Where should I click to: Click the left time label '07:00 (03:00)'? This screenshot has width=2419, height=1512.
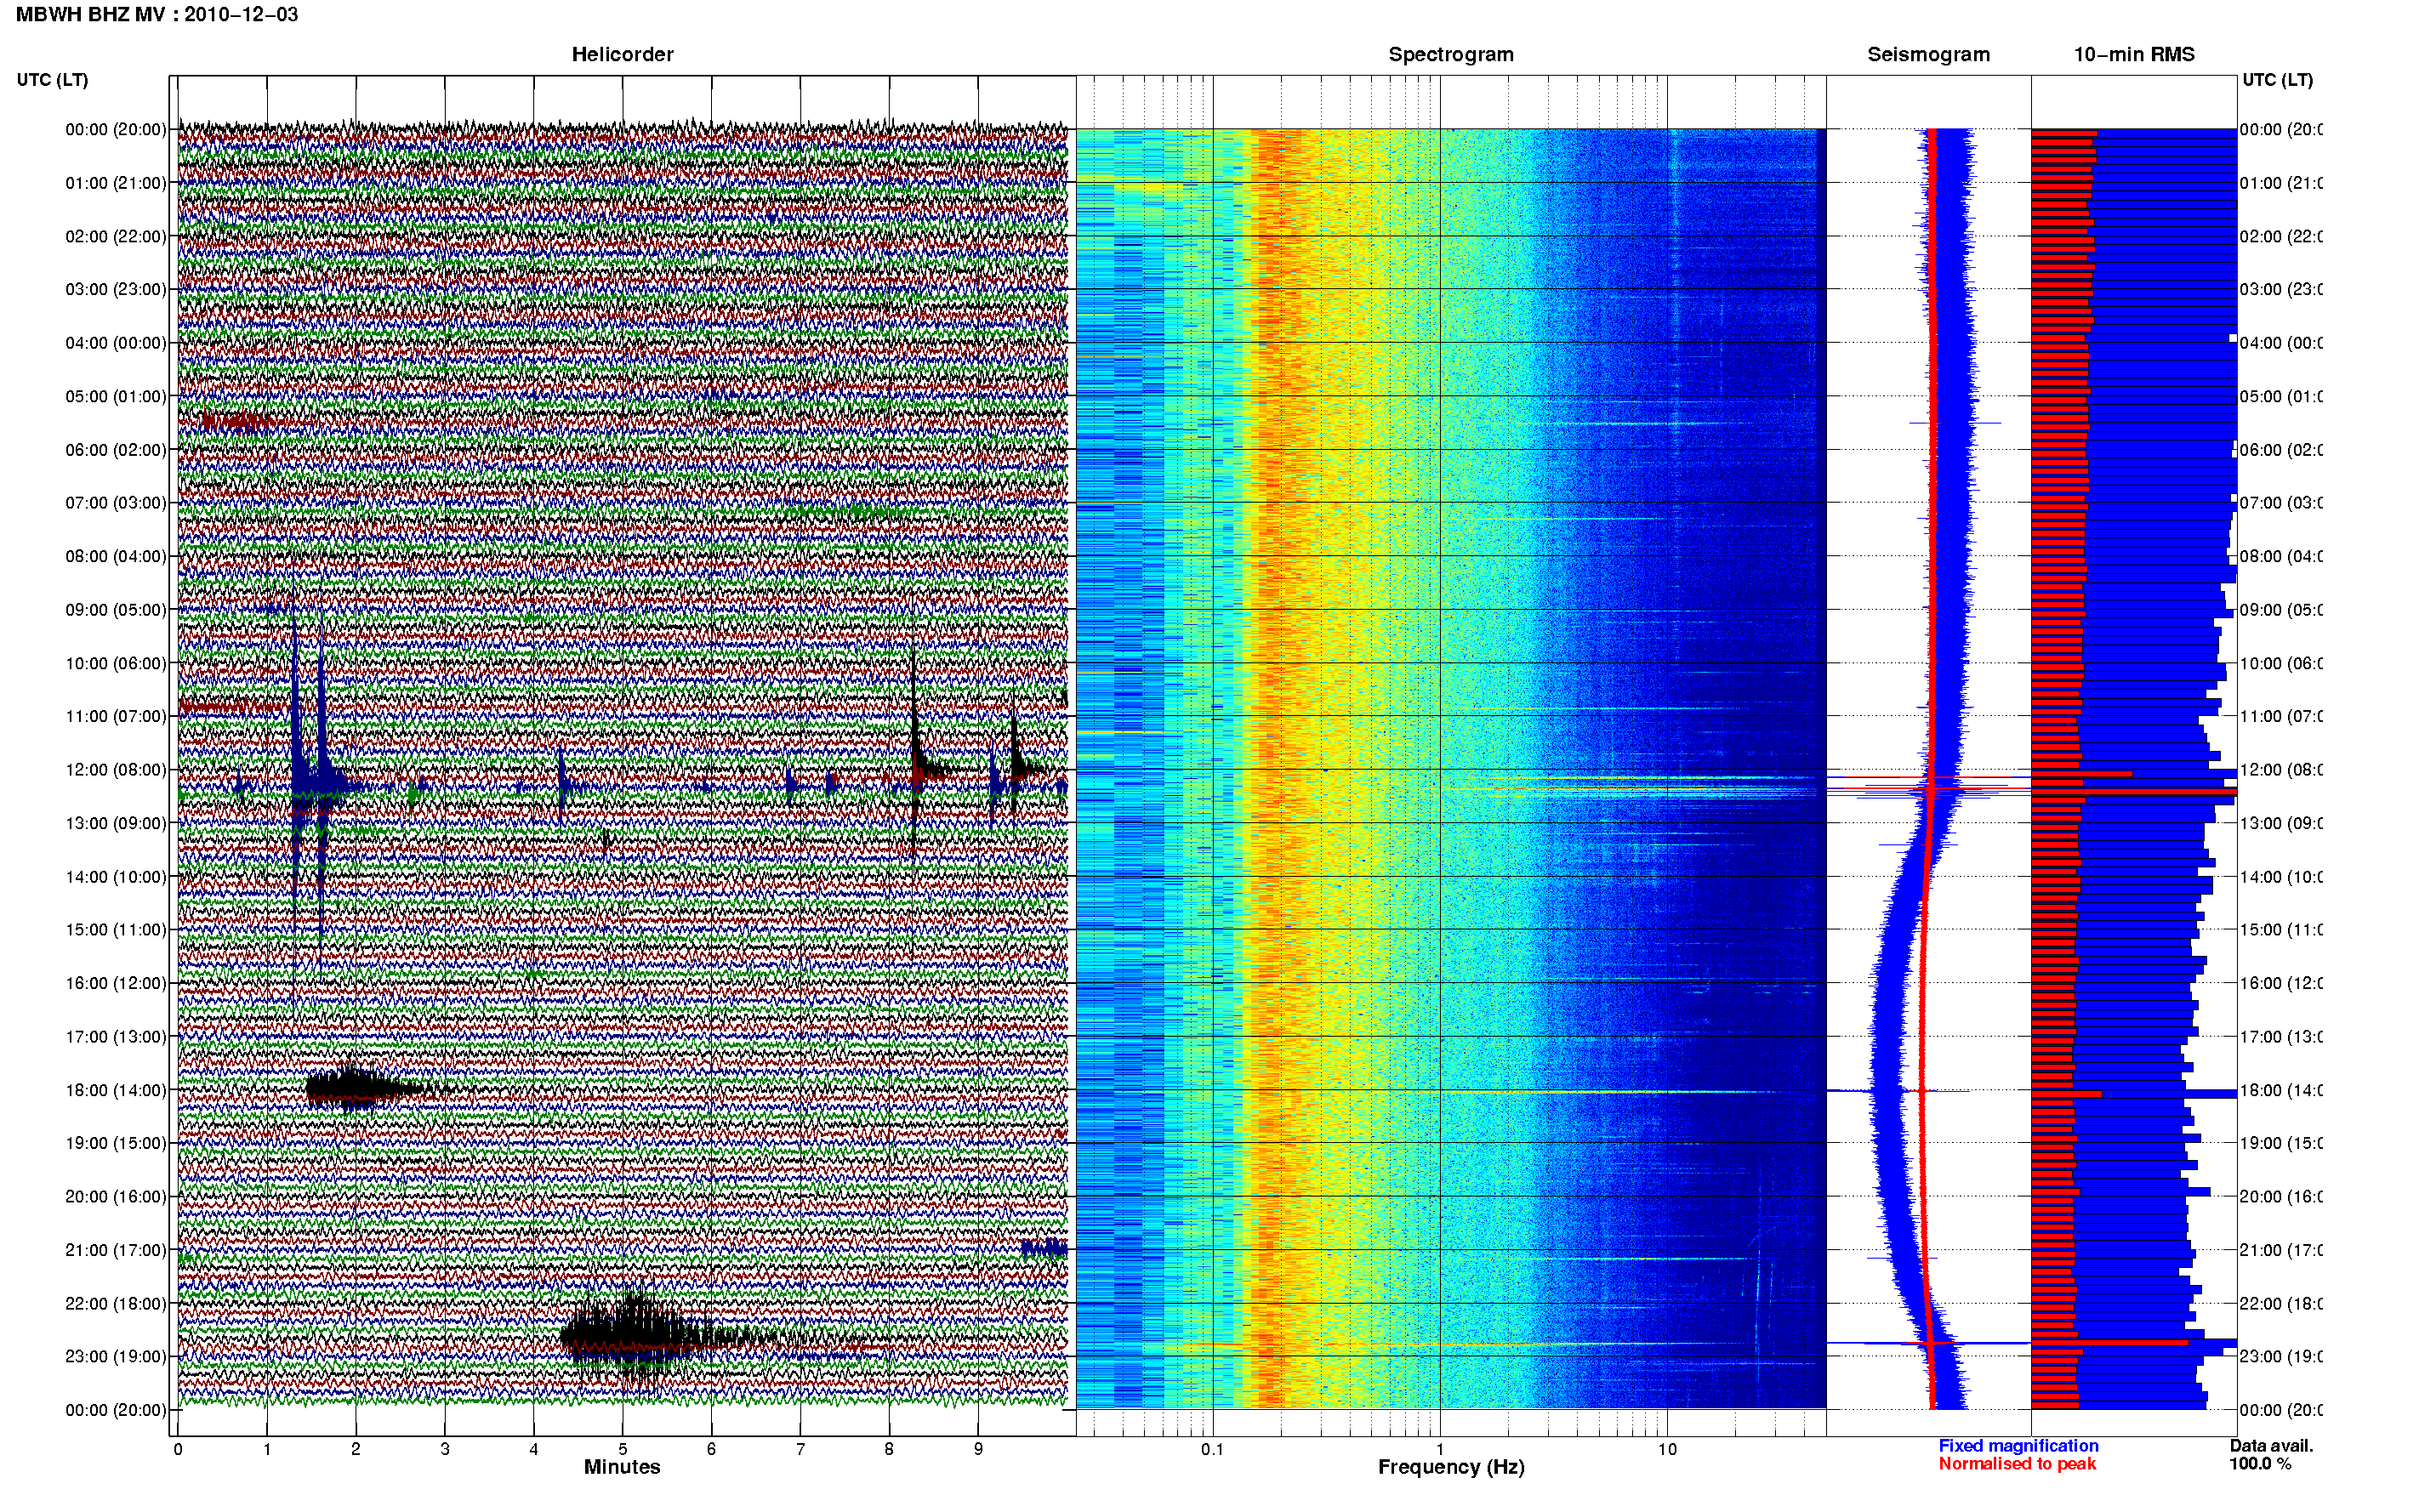point(116,502)
